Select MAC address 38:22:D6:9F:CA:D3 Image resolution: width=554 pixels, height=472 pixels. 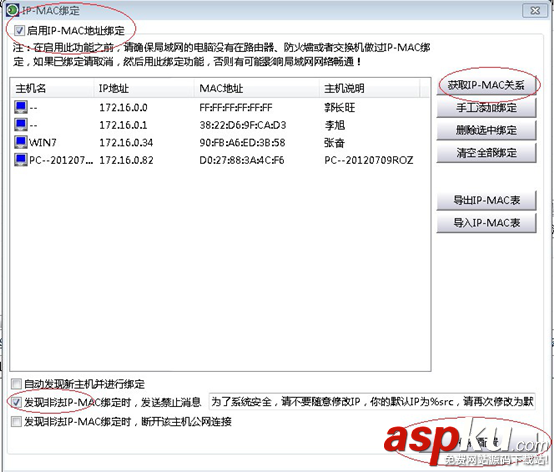pos(242,125)
